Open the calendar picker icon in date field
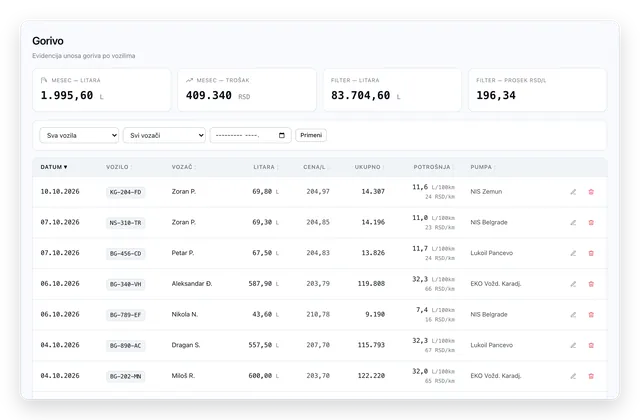 point(282,135)
